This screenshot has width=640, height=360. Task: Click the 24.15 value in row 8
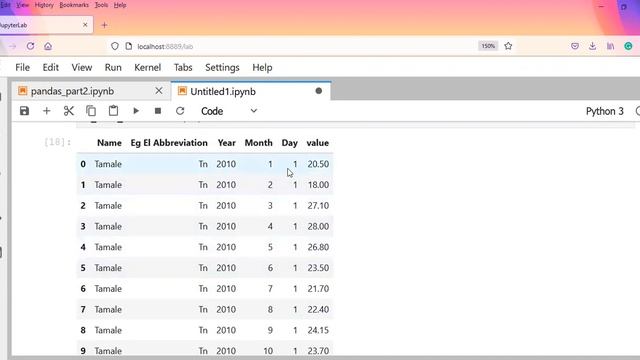pyautogui.click(x=318, y=330)
